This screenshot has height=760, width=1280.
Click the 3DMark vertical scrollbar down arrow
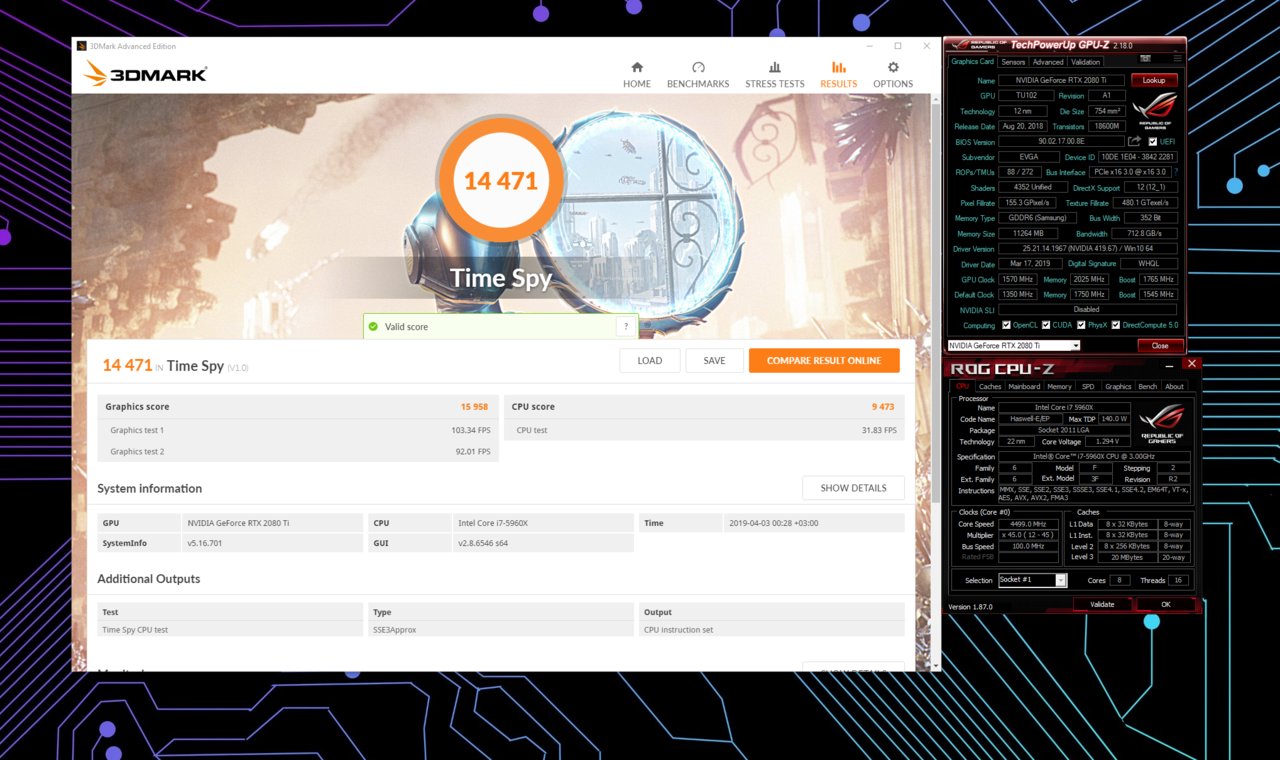tap(936, 665)
